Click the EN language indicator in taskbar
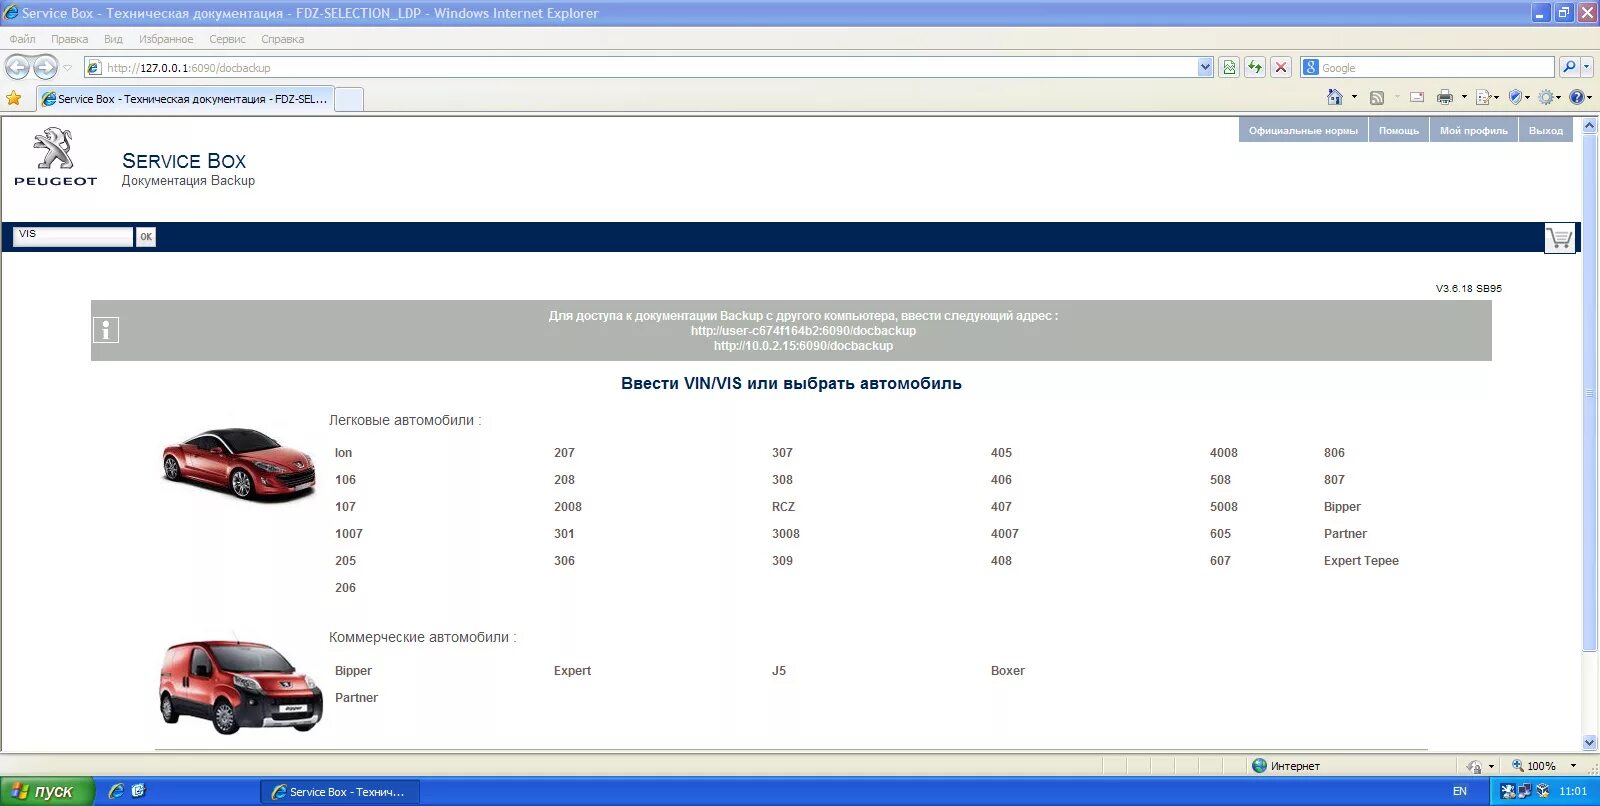1600x806 pixels. (x=1459, y=791)
